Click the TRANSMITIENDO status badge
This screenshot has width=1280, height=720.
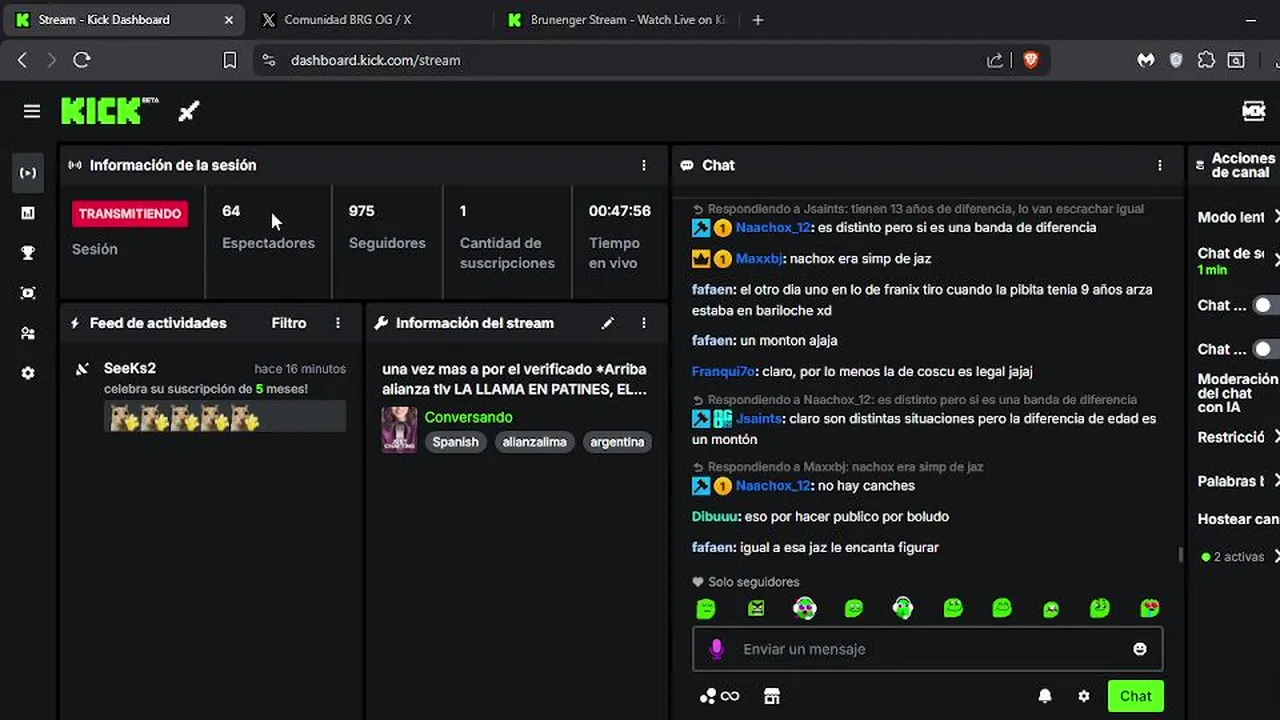click(x=130, y=214)
